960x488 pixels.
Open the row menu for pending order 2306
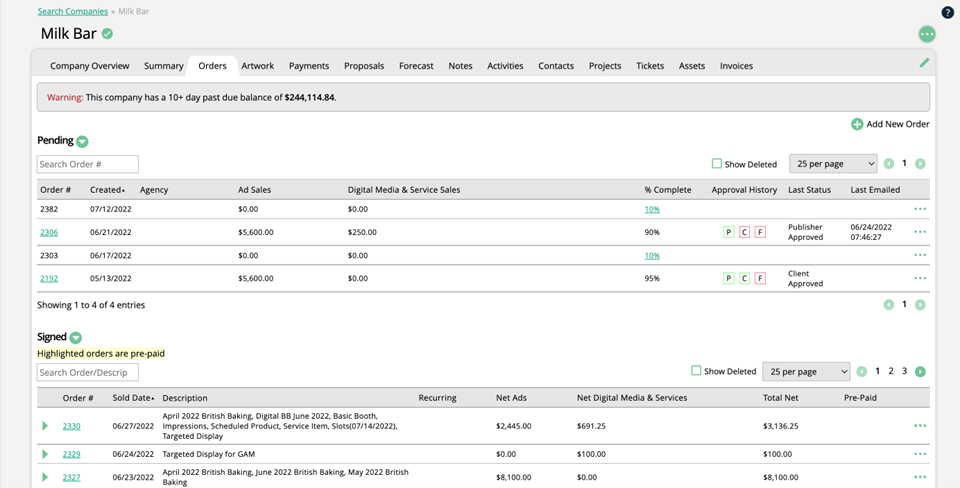(920, 232)
